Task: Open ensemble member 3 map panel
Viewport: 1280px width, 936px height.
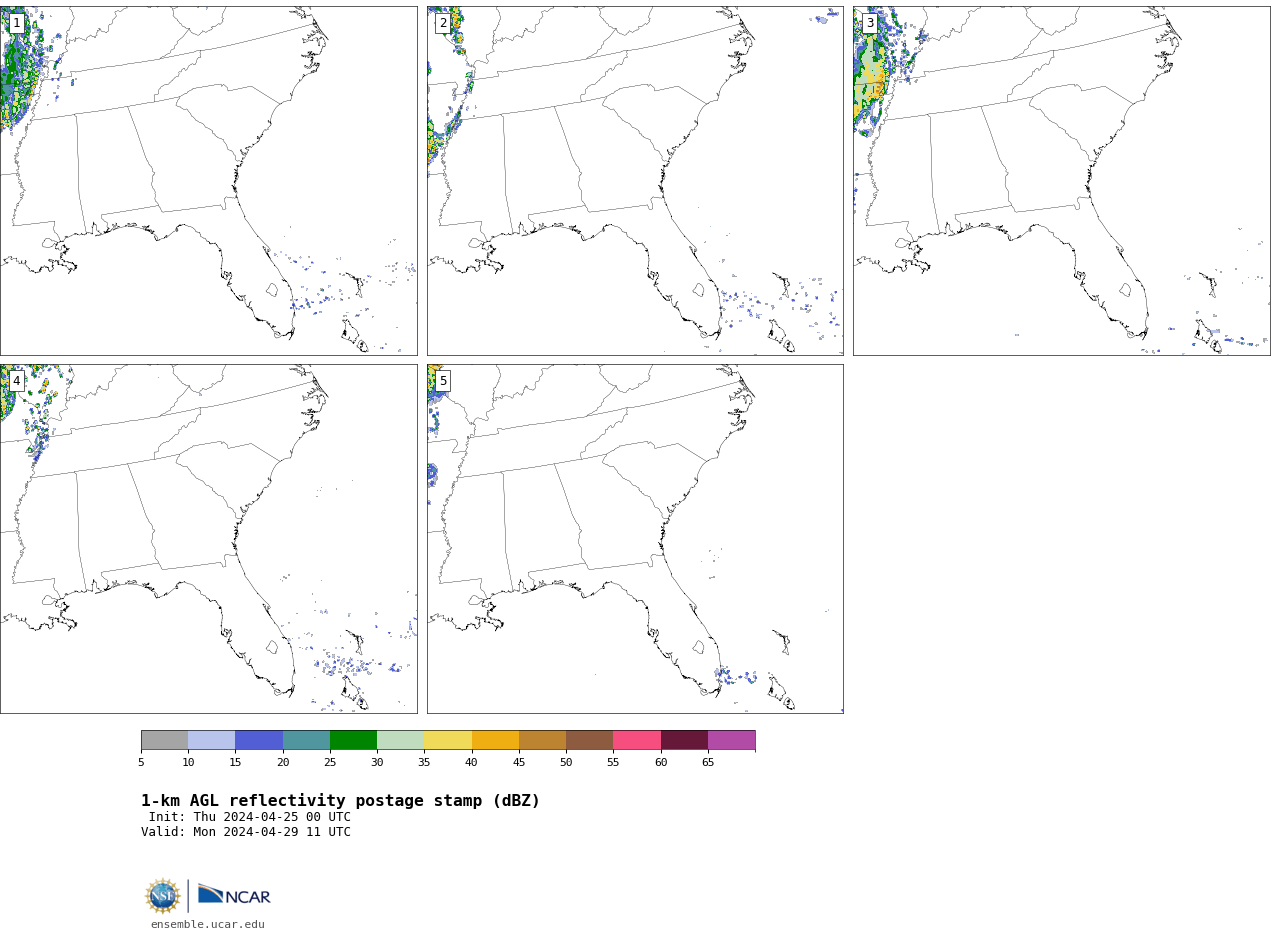Action: coord(1061,180)
